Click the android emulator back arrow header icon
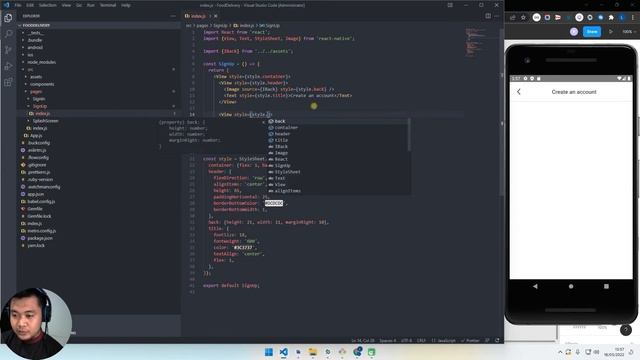The image size is (640, 360). click(519, 92)
